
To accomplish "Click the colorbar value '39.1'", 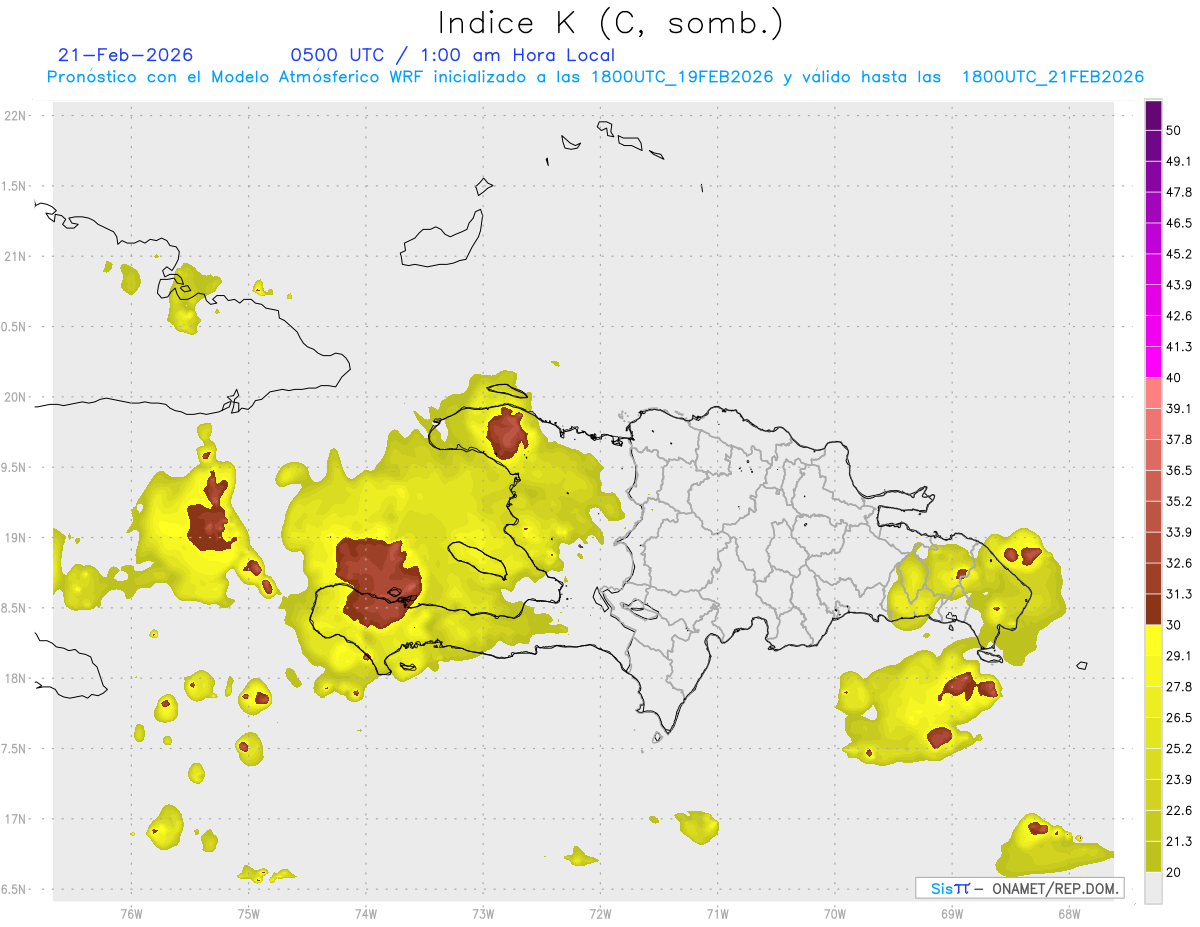I will tap(1179, 409).
